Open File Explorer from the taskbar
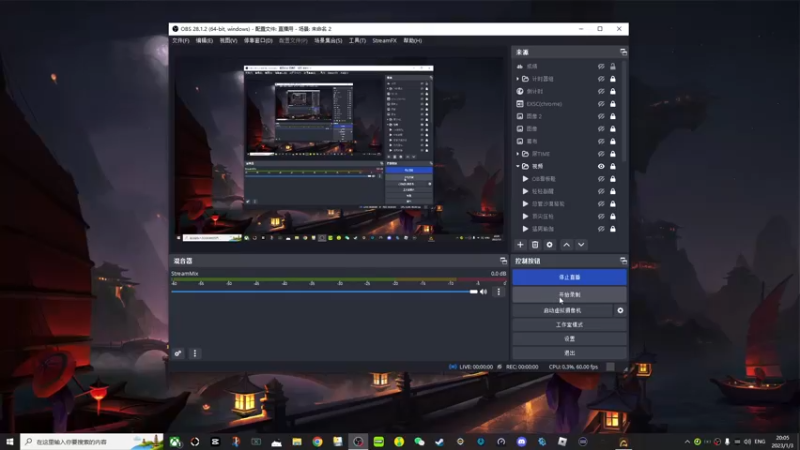800x450 pixels. coord(297,442)
